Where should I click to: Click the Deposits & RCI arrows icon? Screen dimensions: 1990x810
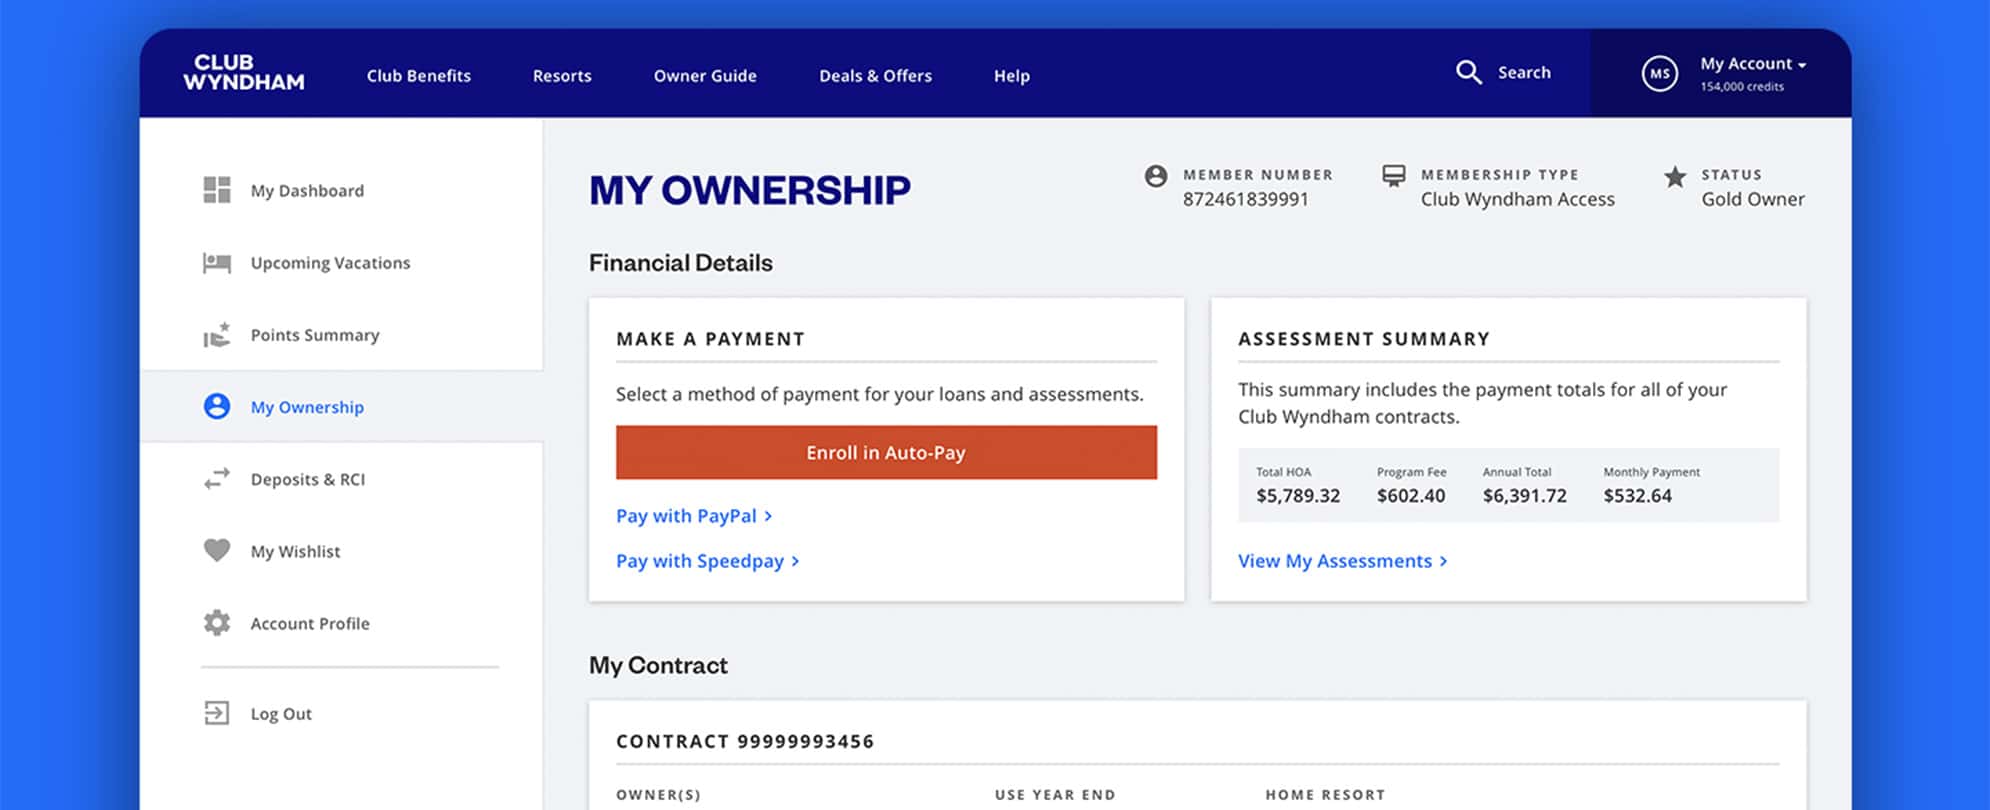(217, 479)
